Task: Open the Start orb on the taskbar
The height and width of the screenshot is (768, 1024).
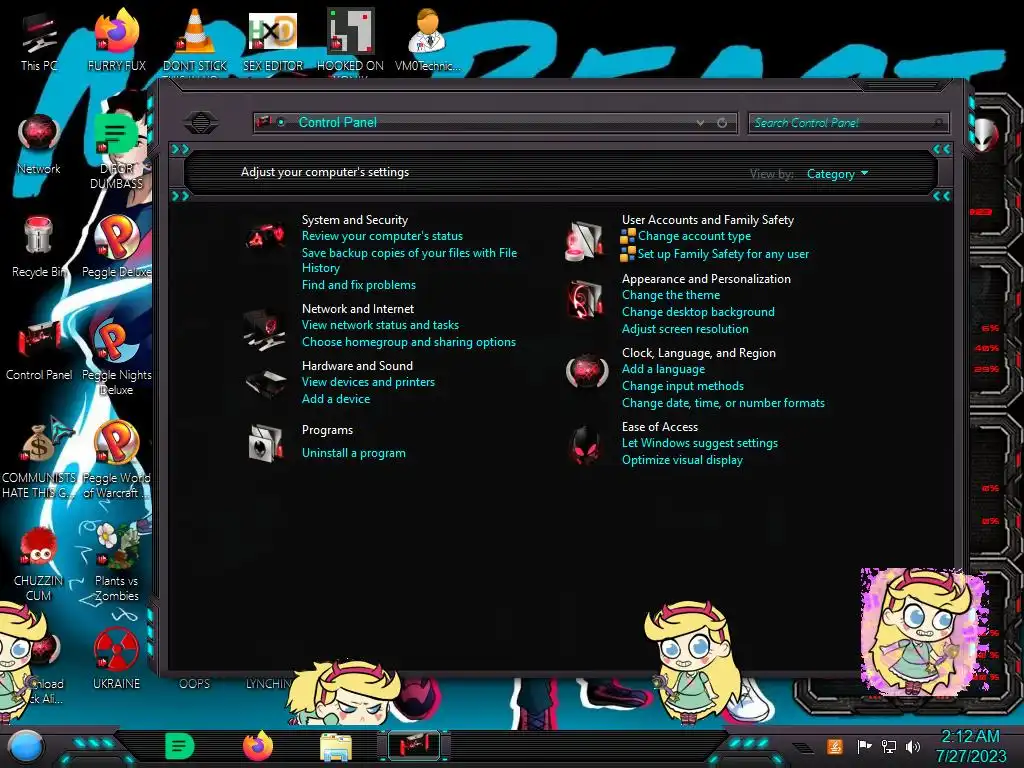Action: (x=26, y=746)
